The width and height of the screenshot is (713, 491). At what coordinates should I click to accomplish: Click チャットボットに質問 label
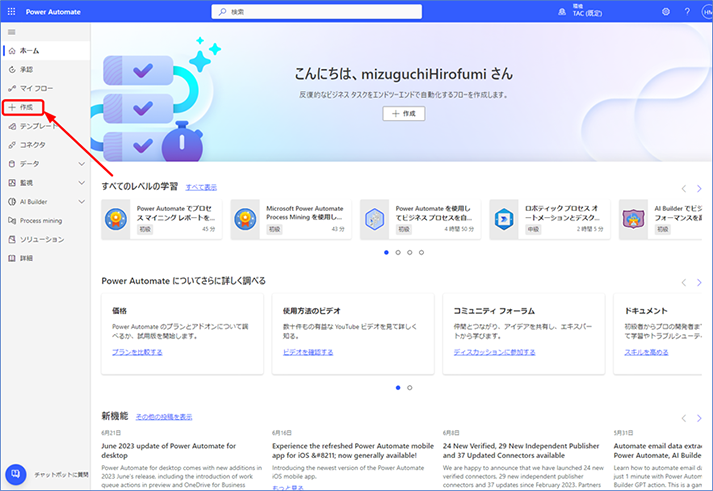click(x=61, y=475)
